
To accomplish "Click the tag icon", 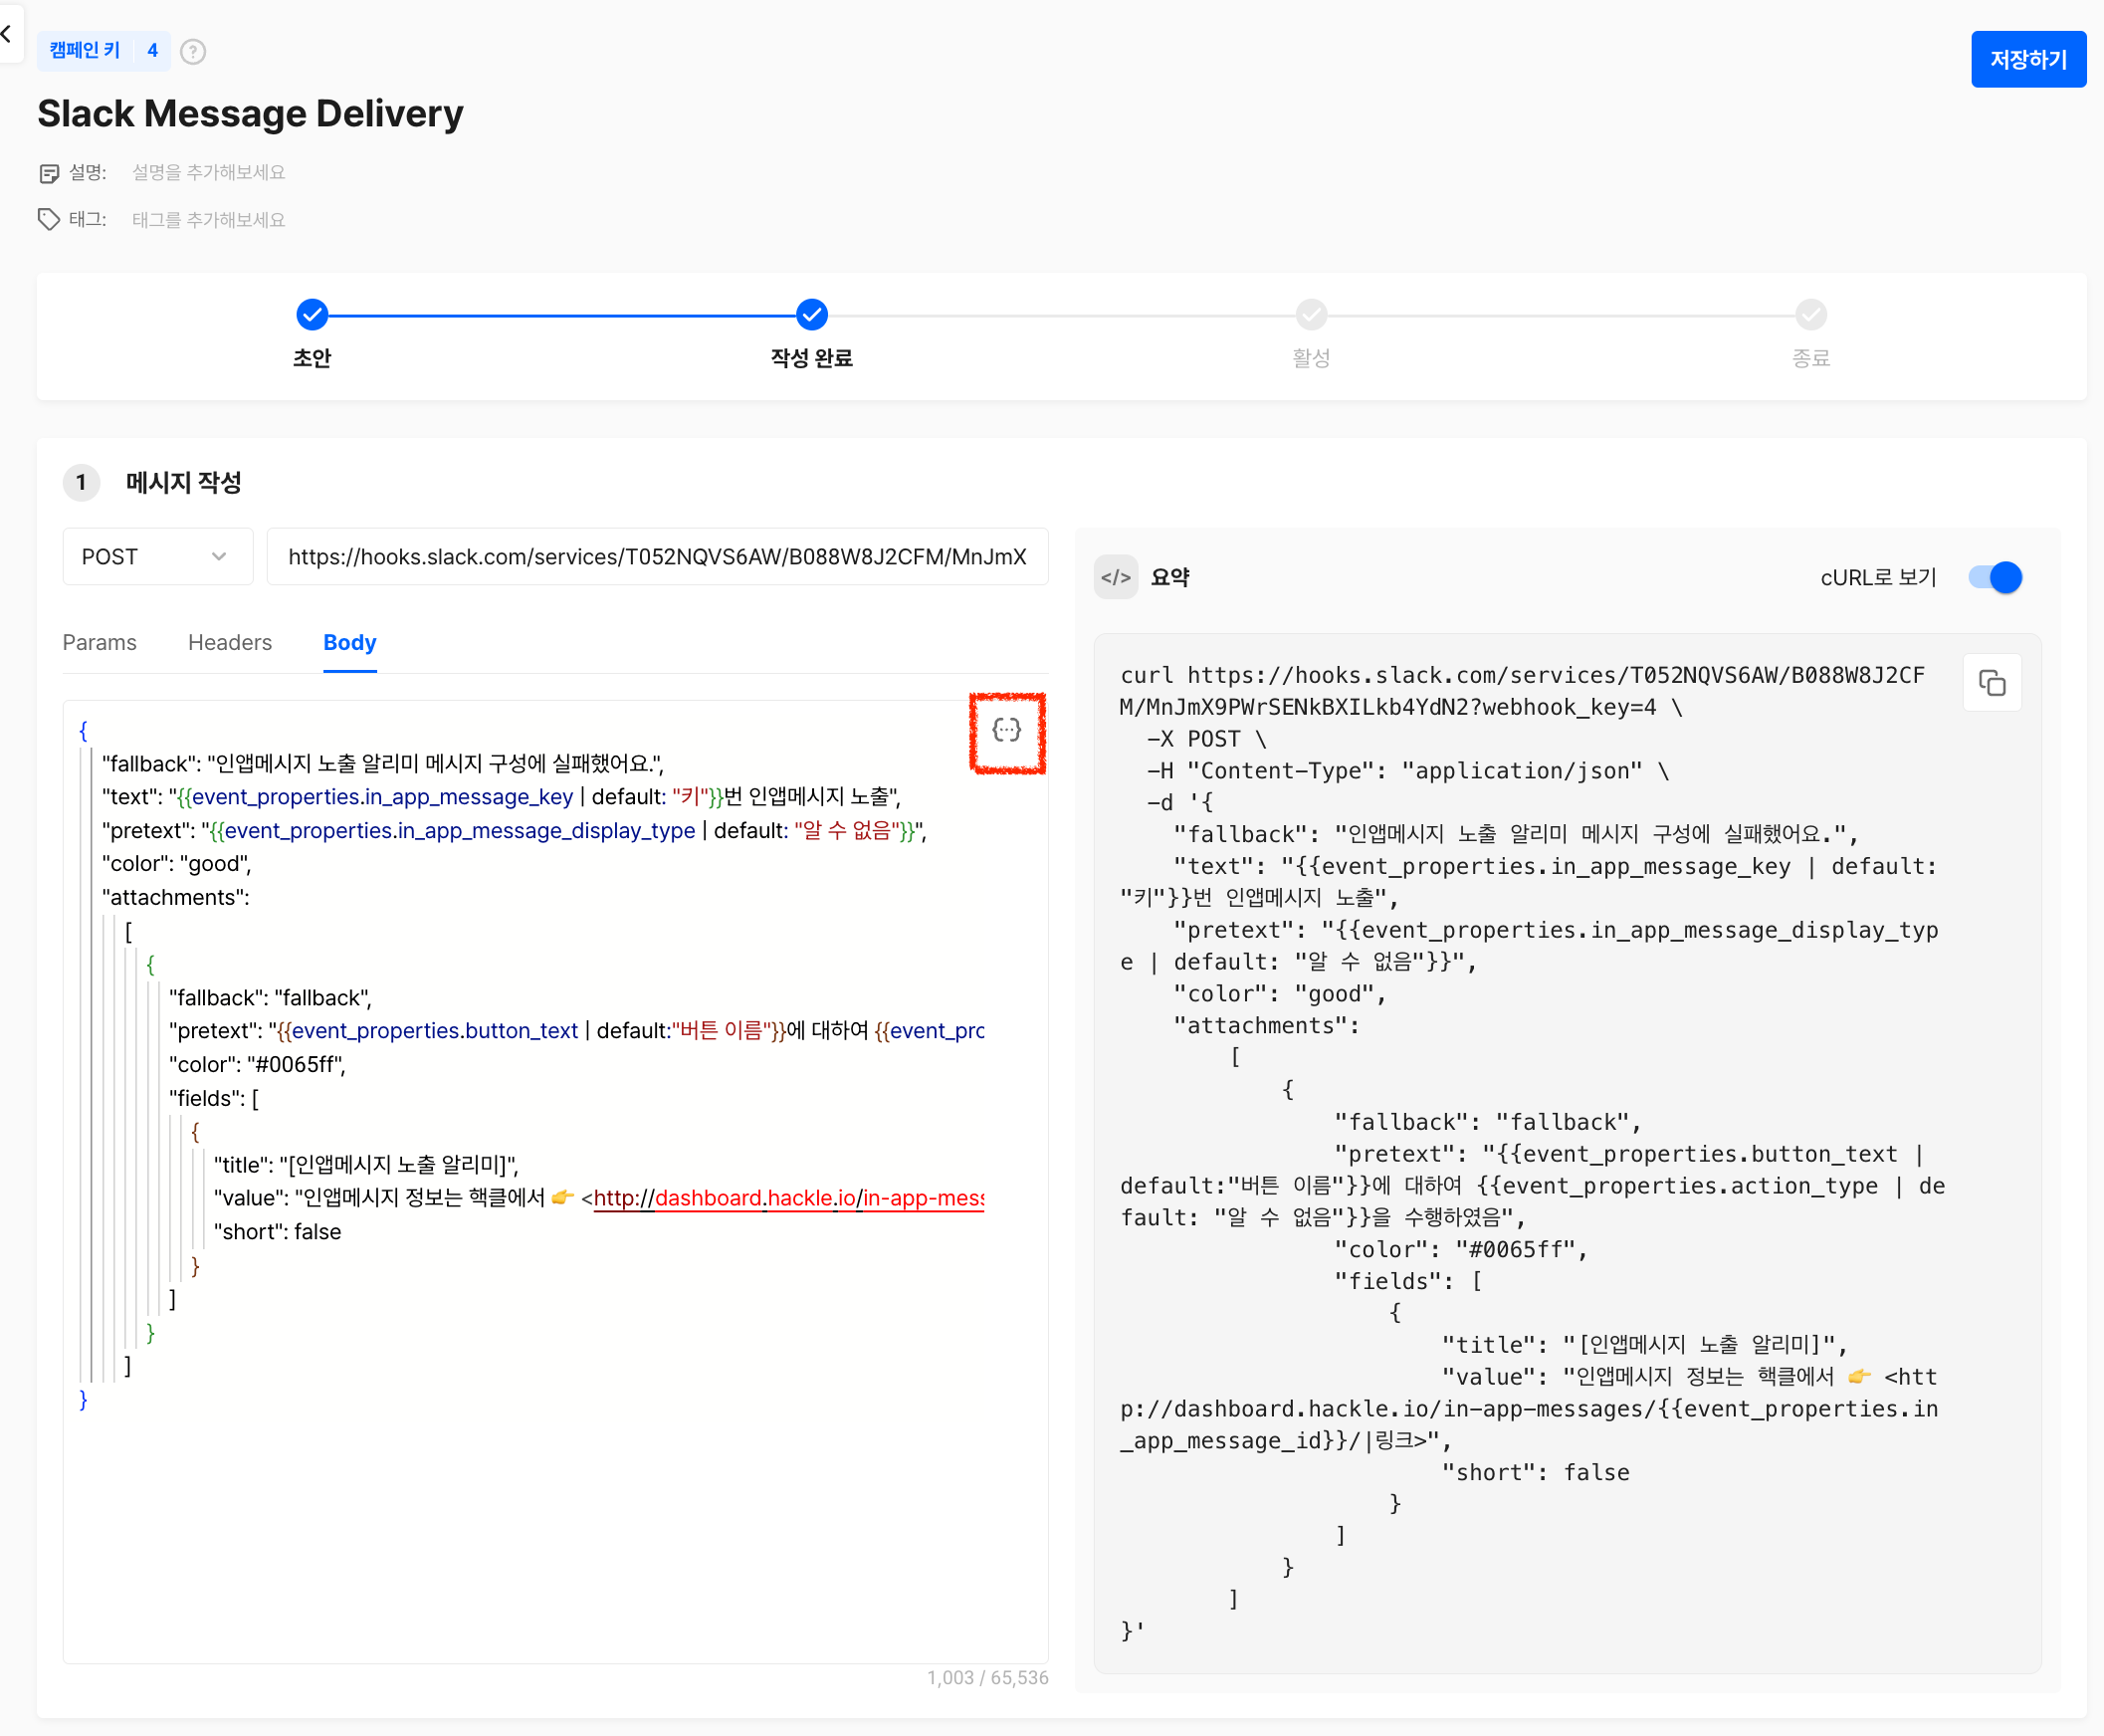I will click(49, 219).
